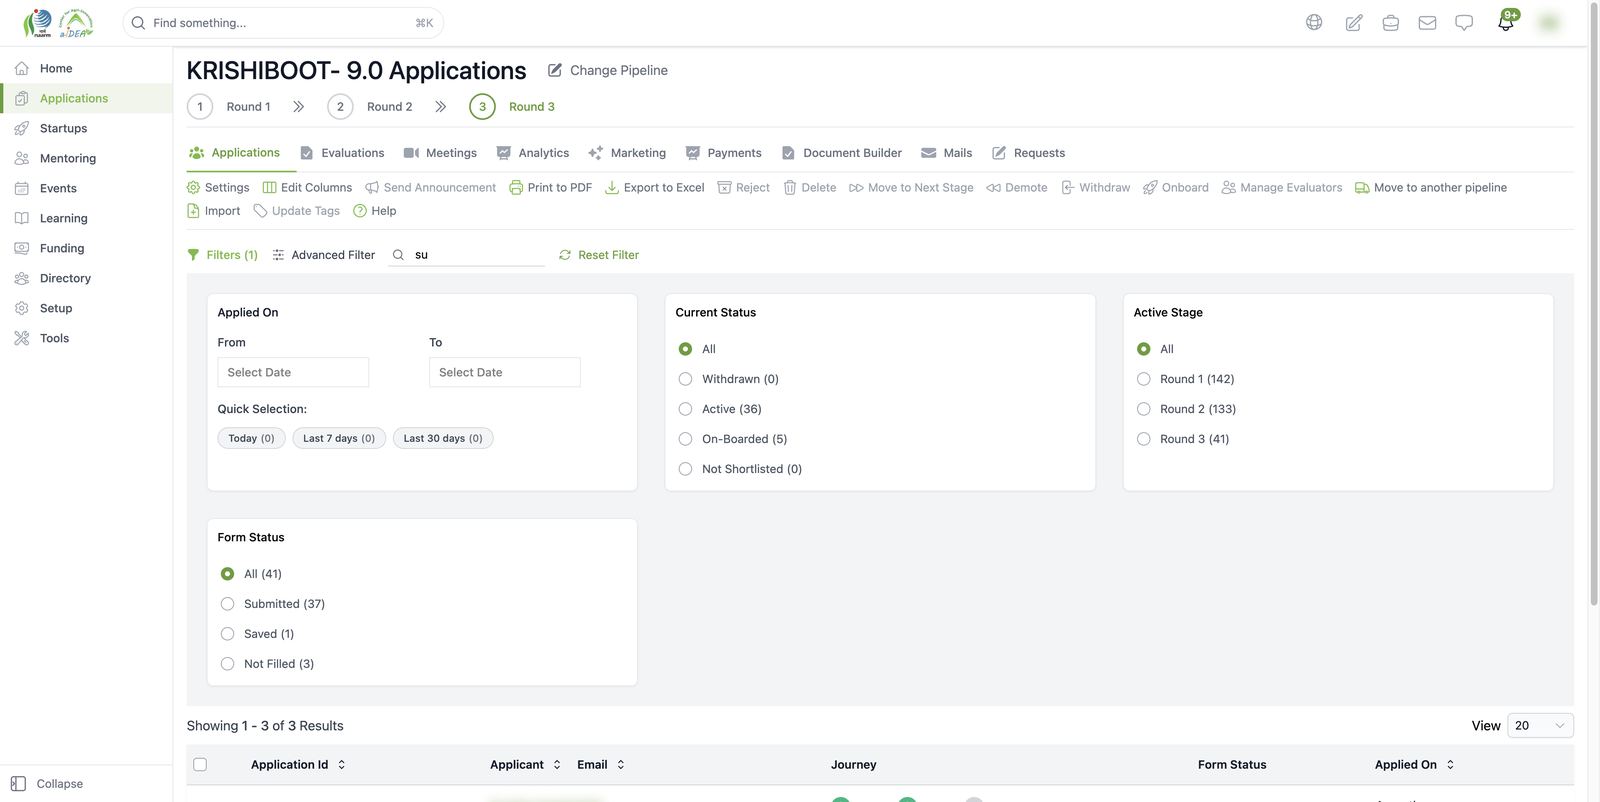Click Edit Columns in the toolbar

click(307, 187)
